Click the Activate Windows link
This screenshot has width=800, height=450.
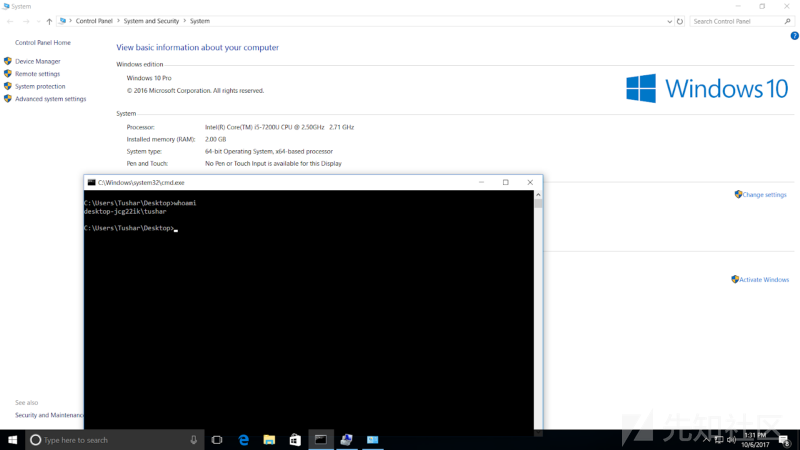click(764, 280)
